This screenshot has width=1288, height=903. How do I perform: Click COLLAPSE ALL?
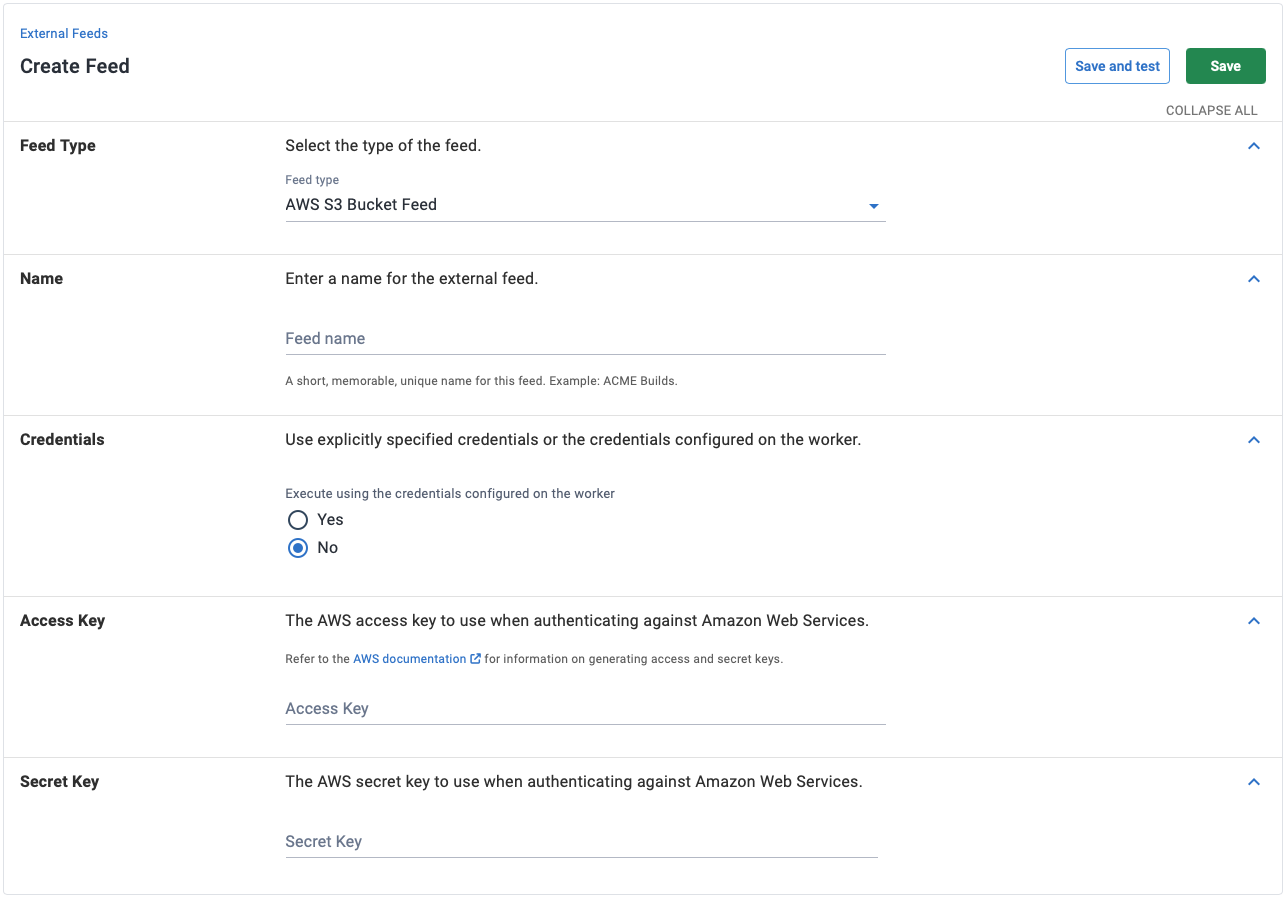[1211, 110]
